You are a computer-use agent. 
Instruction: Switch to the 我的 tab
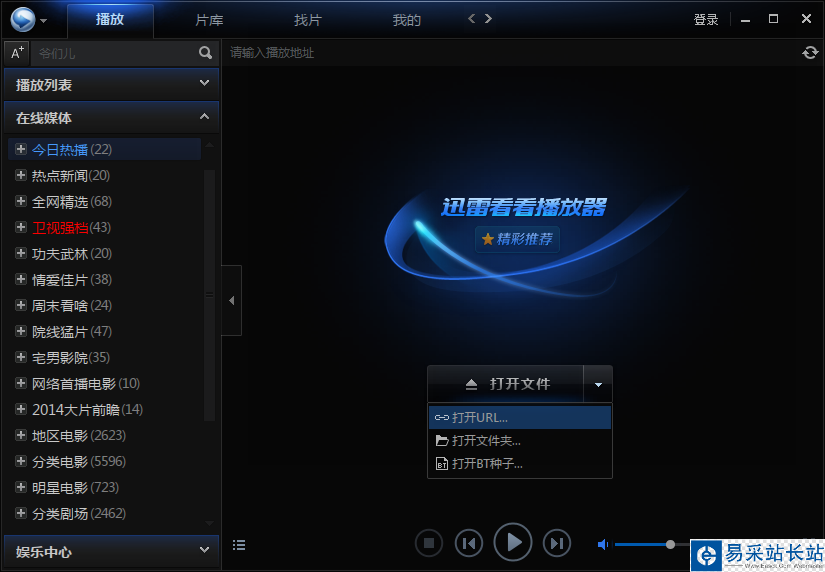pyautogui.click(x=407, y=20)
